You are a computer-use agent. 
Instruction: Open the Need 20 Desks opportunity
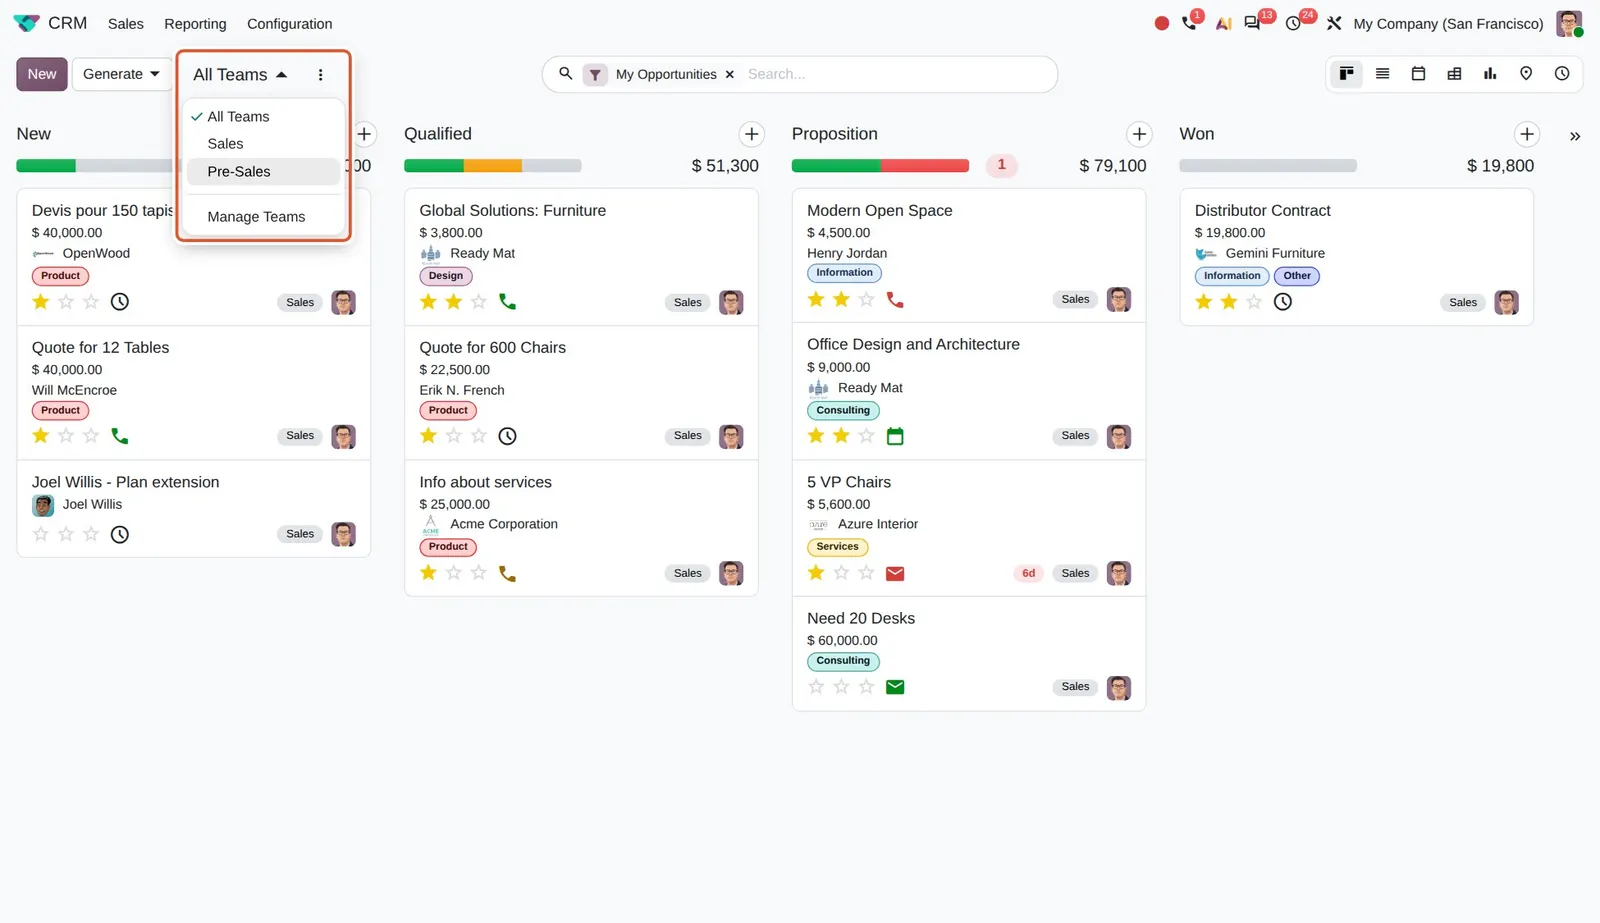click(x=968, y=654)
